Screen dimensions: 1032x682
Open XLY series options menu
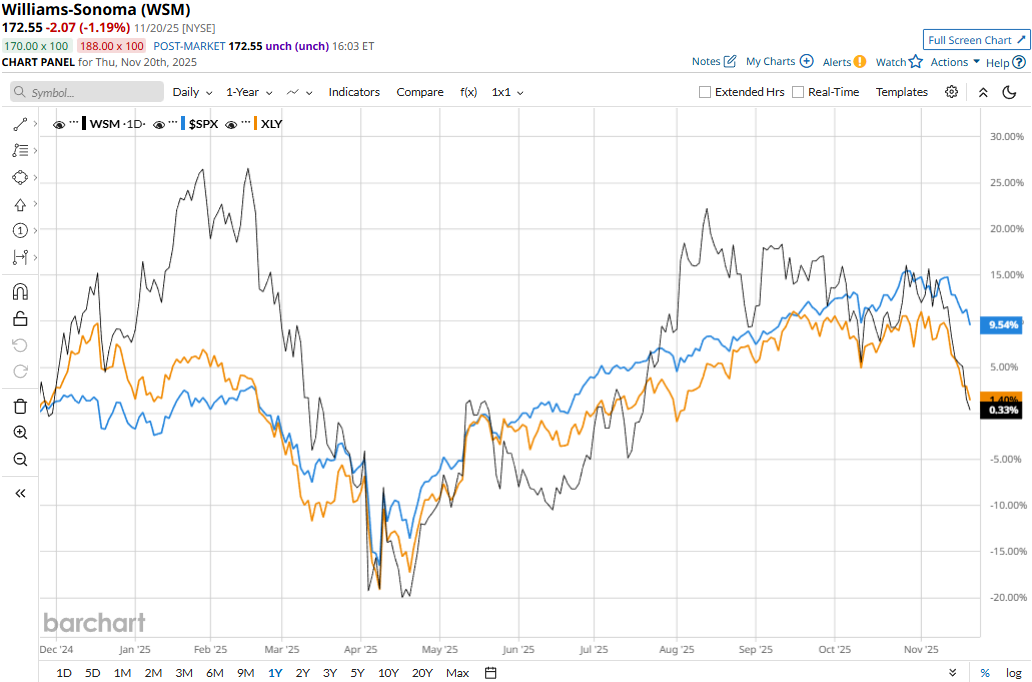pyautogui.click(x=245, y=123)
